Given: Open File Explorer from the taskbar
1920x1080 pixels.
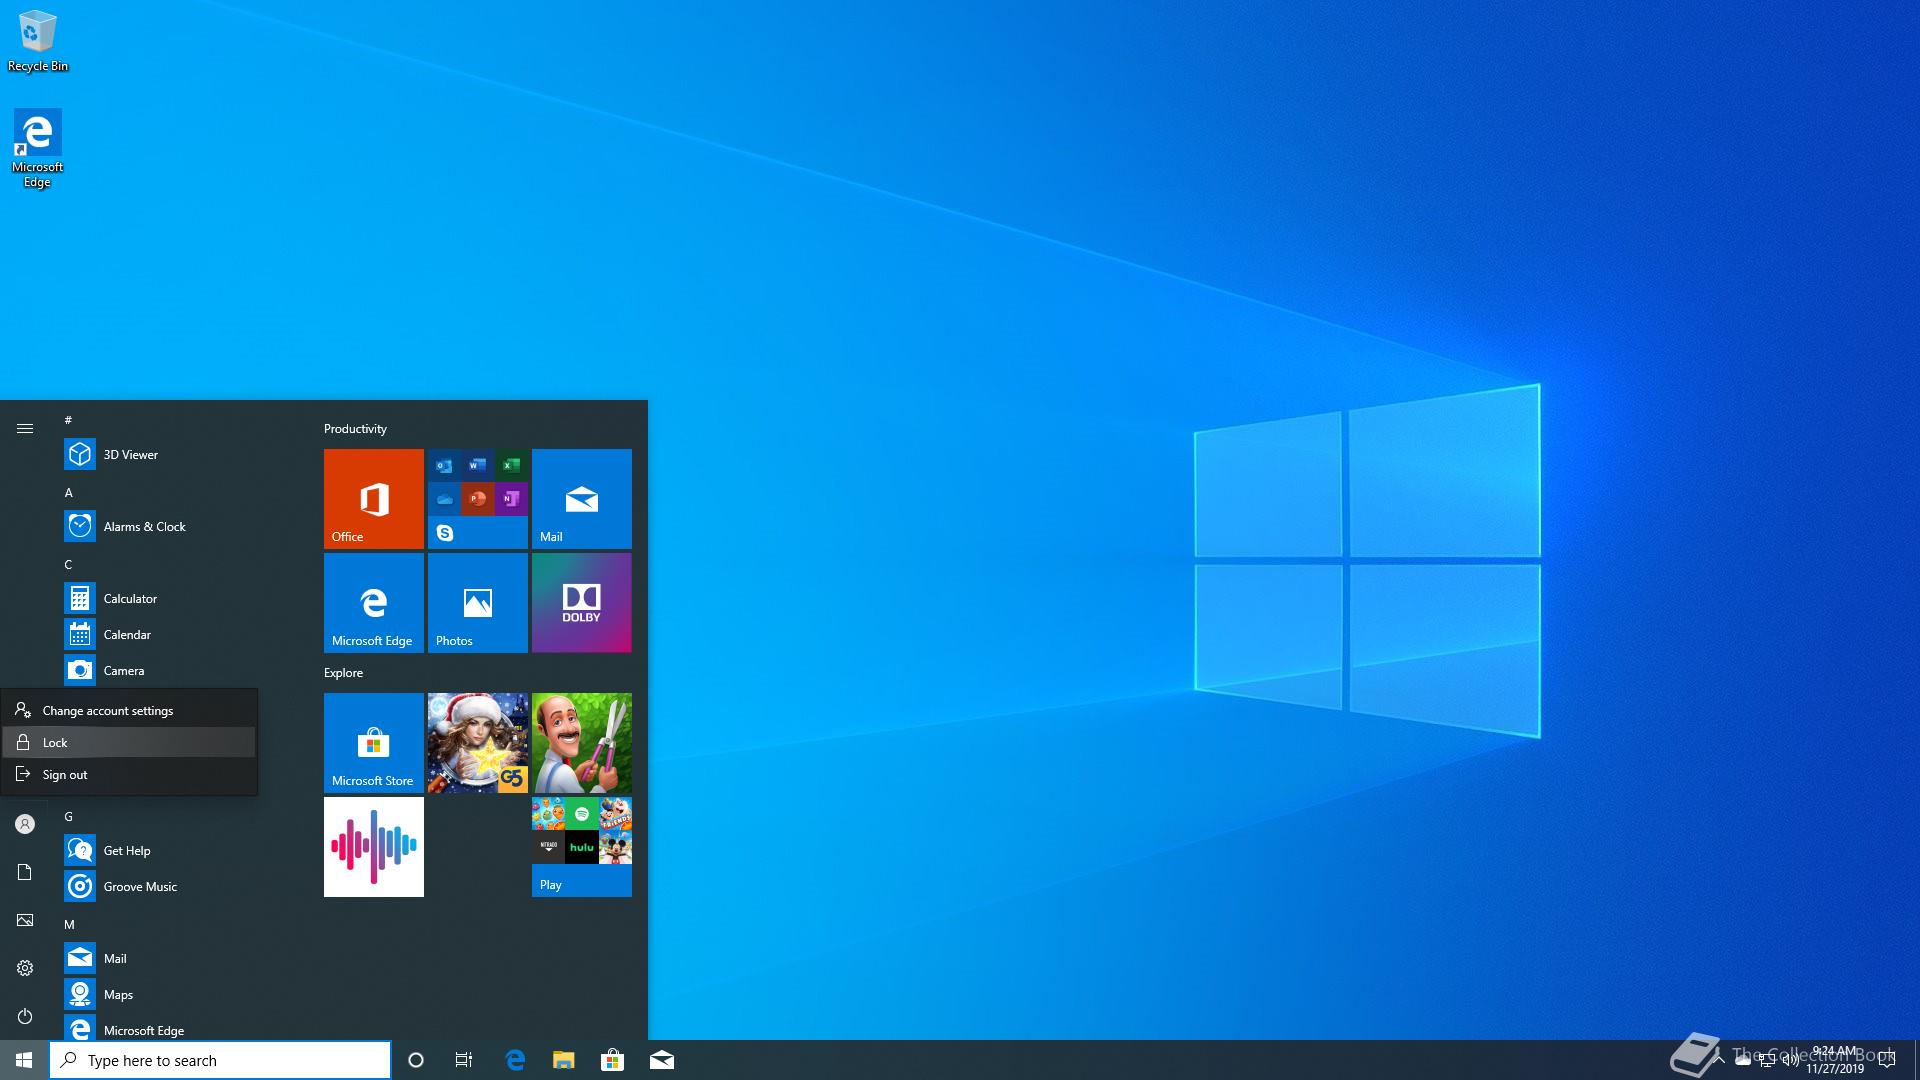Looking at the screenshot, I should 564,1060.
